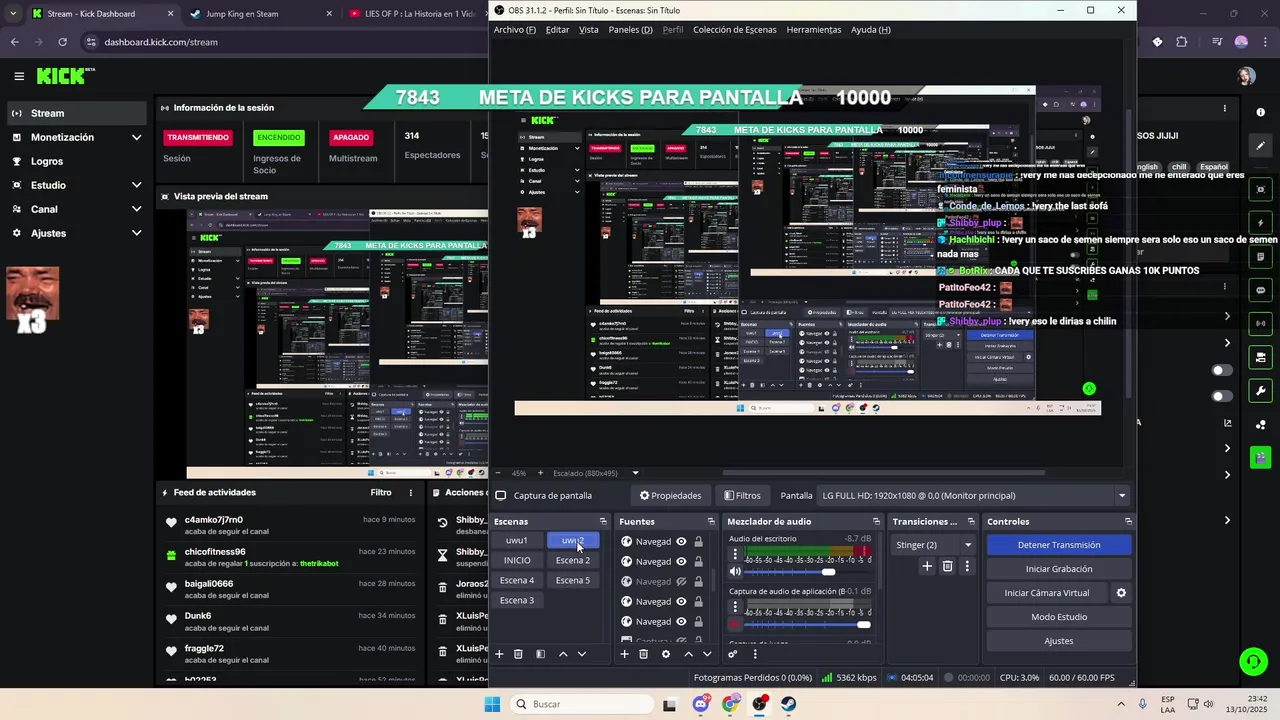This screenshot has height=720, width=1280.
Task: Open Kick support headset chat bubble
Action: point(1253,661)
